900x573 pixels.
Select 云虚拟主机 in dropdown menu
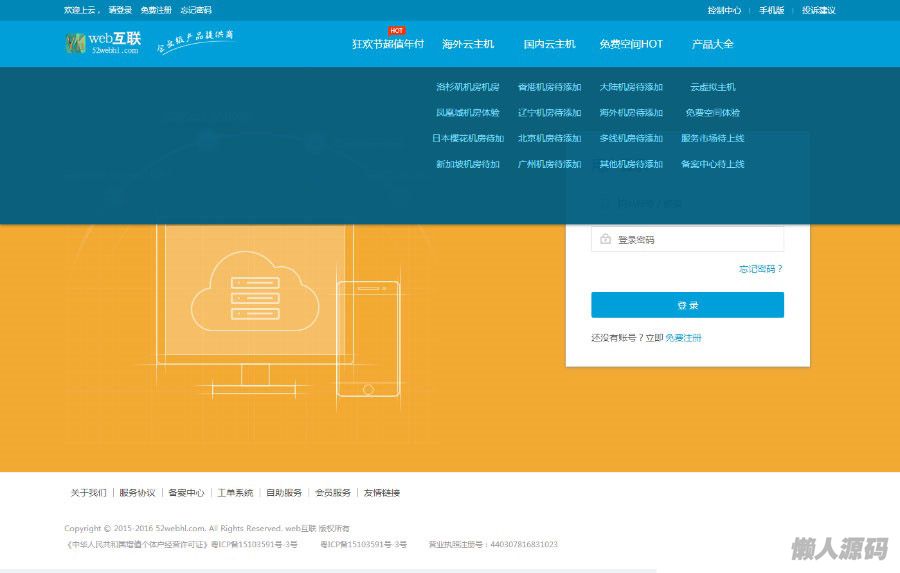(713, 87)
